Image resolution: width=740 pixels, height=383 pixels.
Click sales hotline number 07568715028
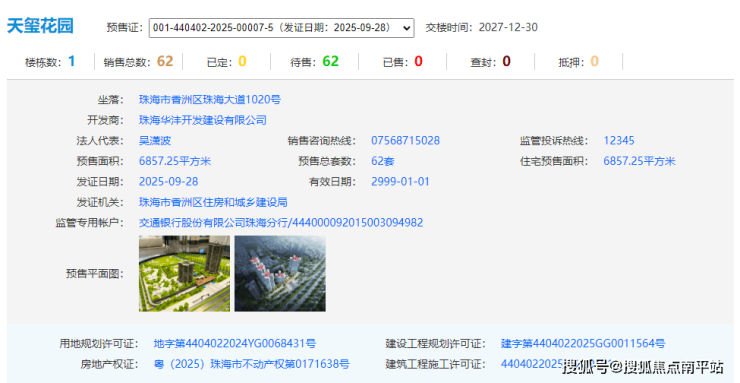click(x=405, y=141)
